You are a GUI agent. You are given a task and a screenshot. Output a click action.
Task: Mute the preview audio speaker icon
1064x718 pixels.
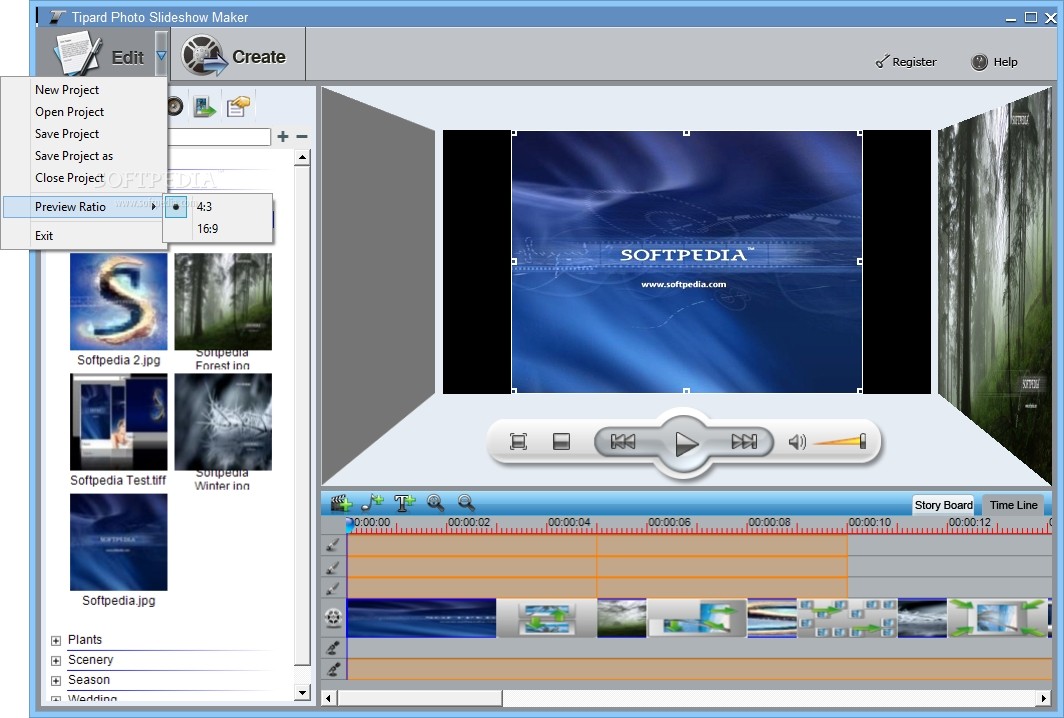click(797, 442)
